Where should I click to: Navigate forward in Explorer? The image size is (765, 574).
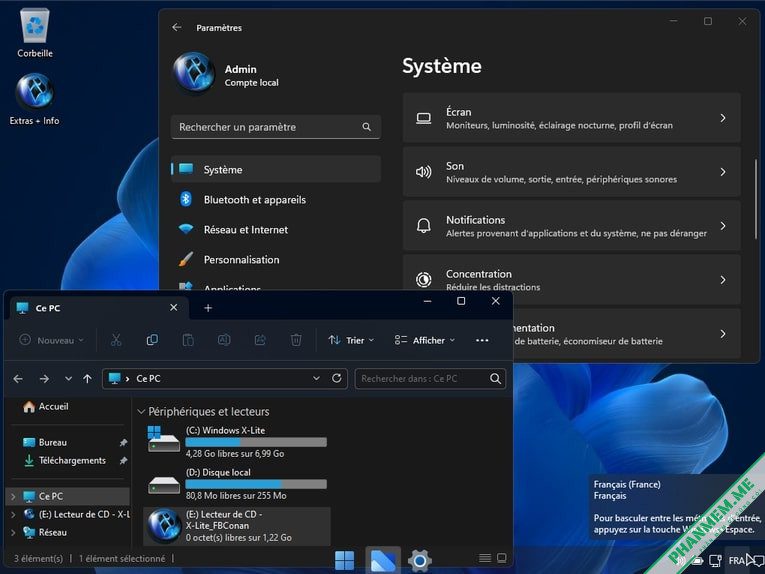click(x=44, y=378)
